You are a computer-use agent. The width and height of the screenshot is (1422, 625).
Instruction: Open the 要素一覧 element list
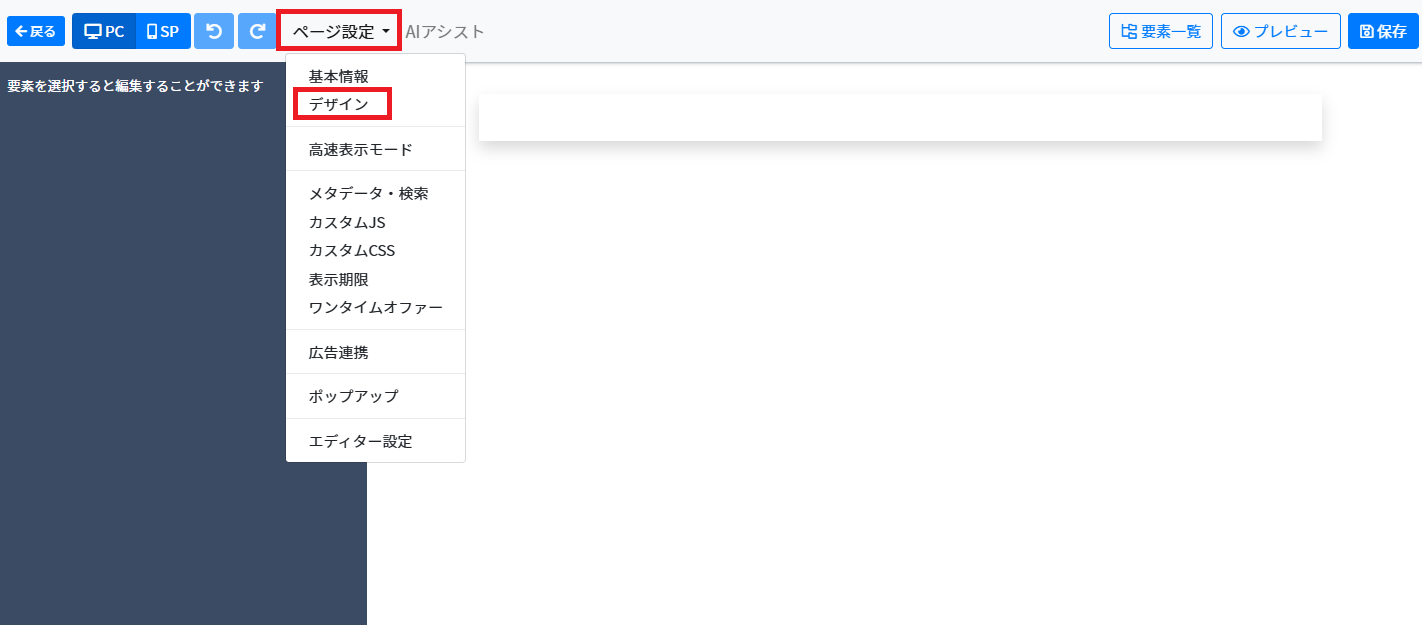pos(1160,31)
